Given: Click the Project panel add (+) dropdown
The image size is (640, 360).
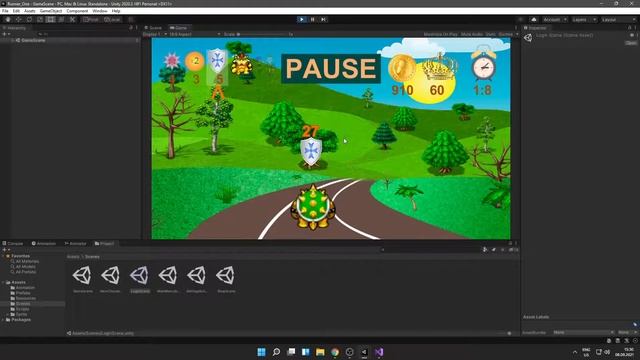Looking at the screenshot, I should pos(6,250).
